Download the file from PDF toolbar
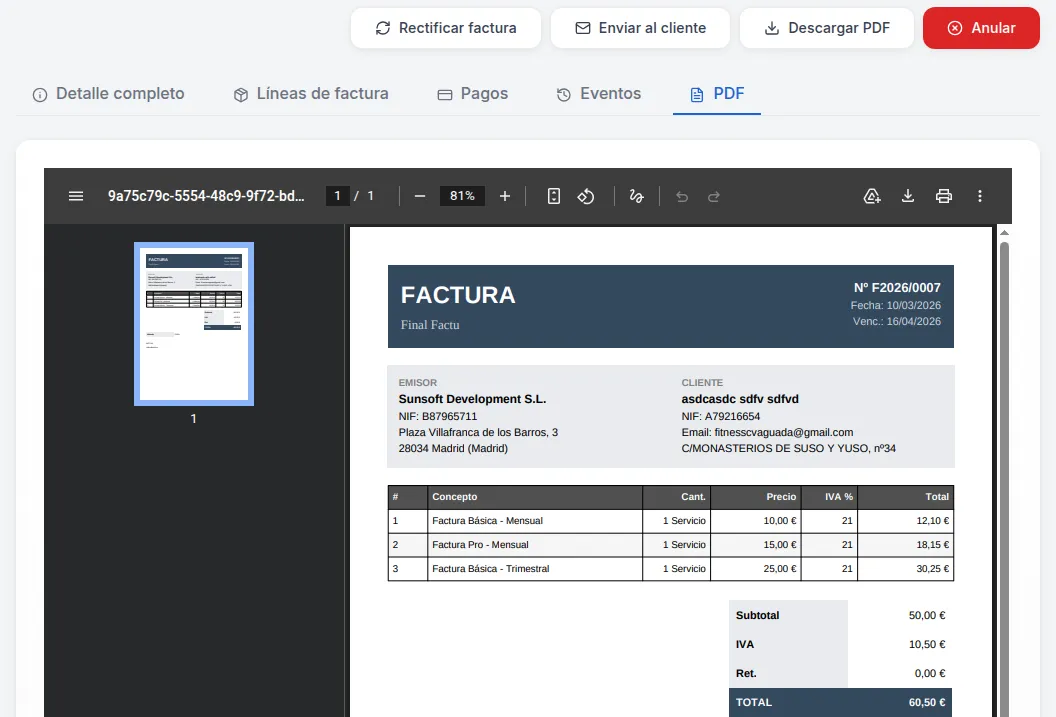The height and width of the screenshot is (717, 1056). 908,196
